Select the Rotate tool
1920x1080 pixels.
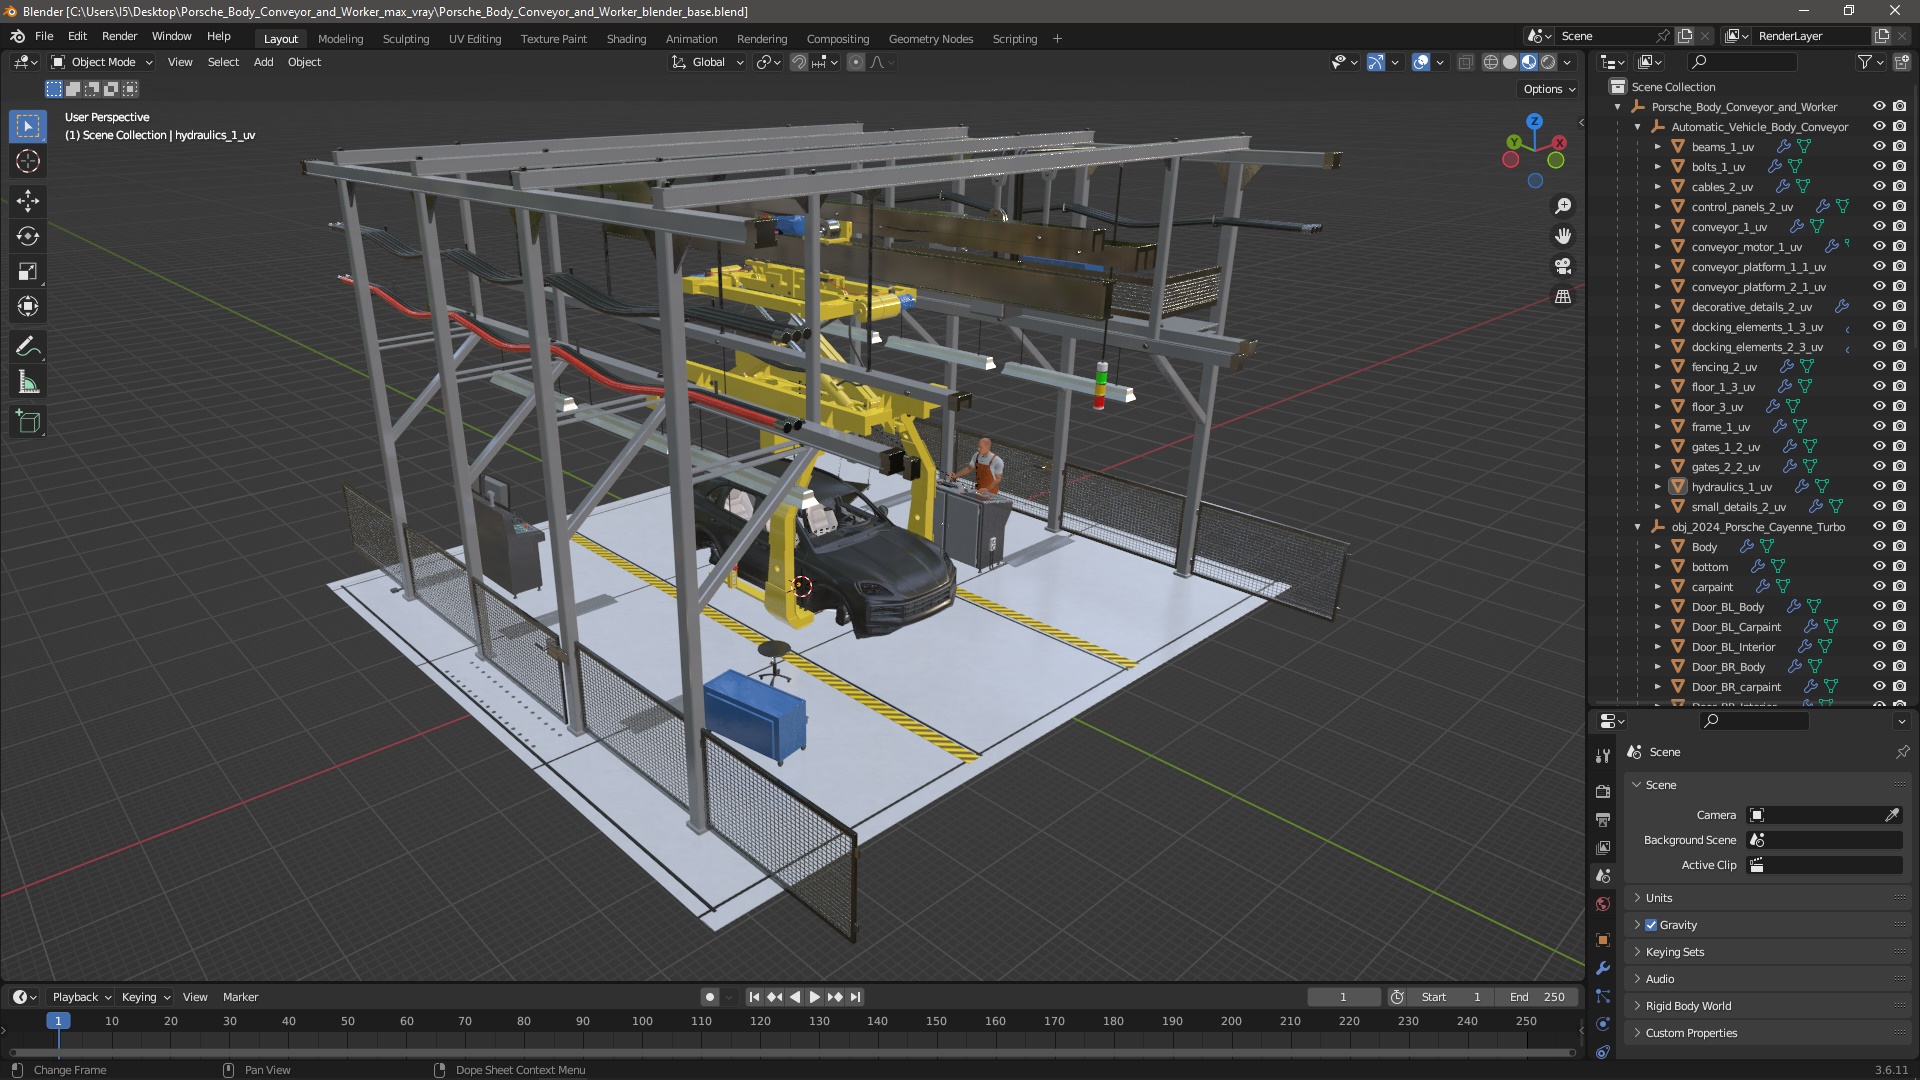(x=28, y=236)
